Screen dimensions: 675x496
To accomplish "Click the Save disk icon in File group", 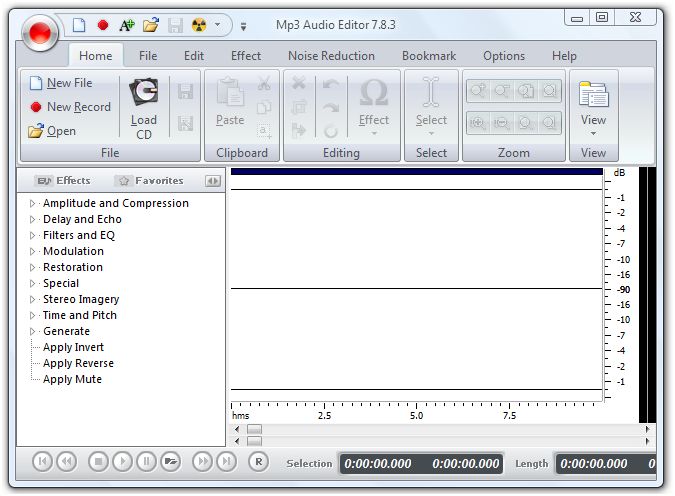I will (x=186, y=91).
